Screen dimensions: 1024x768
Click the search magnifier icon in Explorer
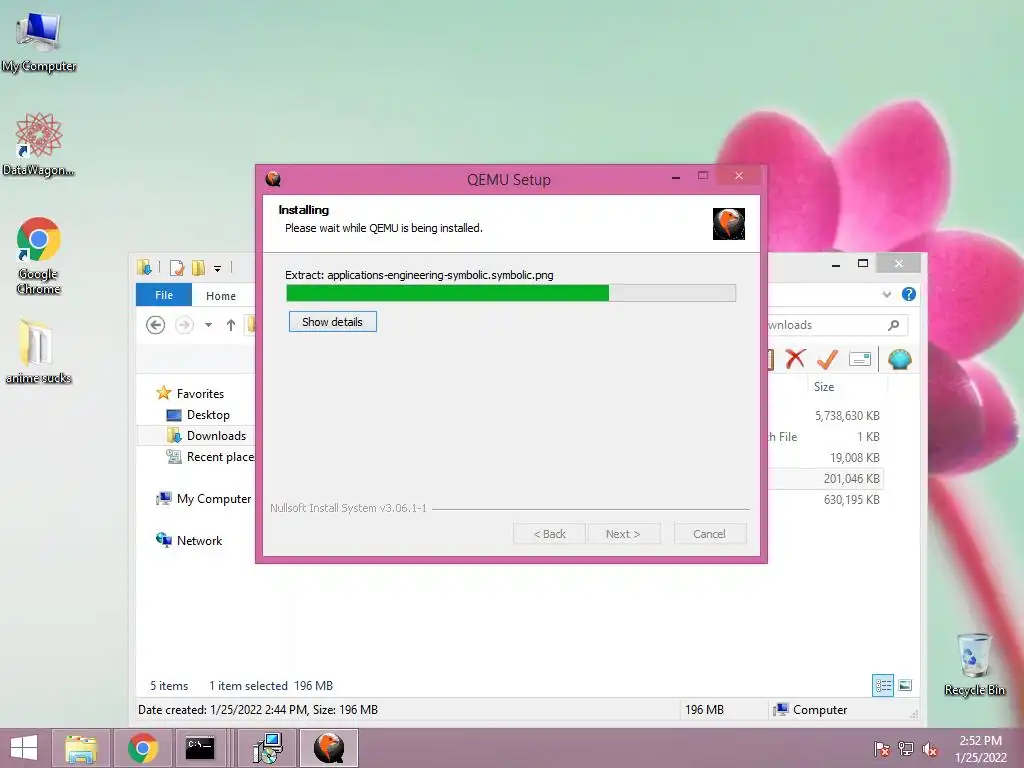coord(894,325)
